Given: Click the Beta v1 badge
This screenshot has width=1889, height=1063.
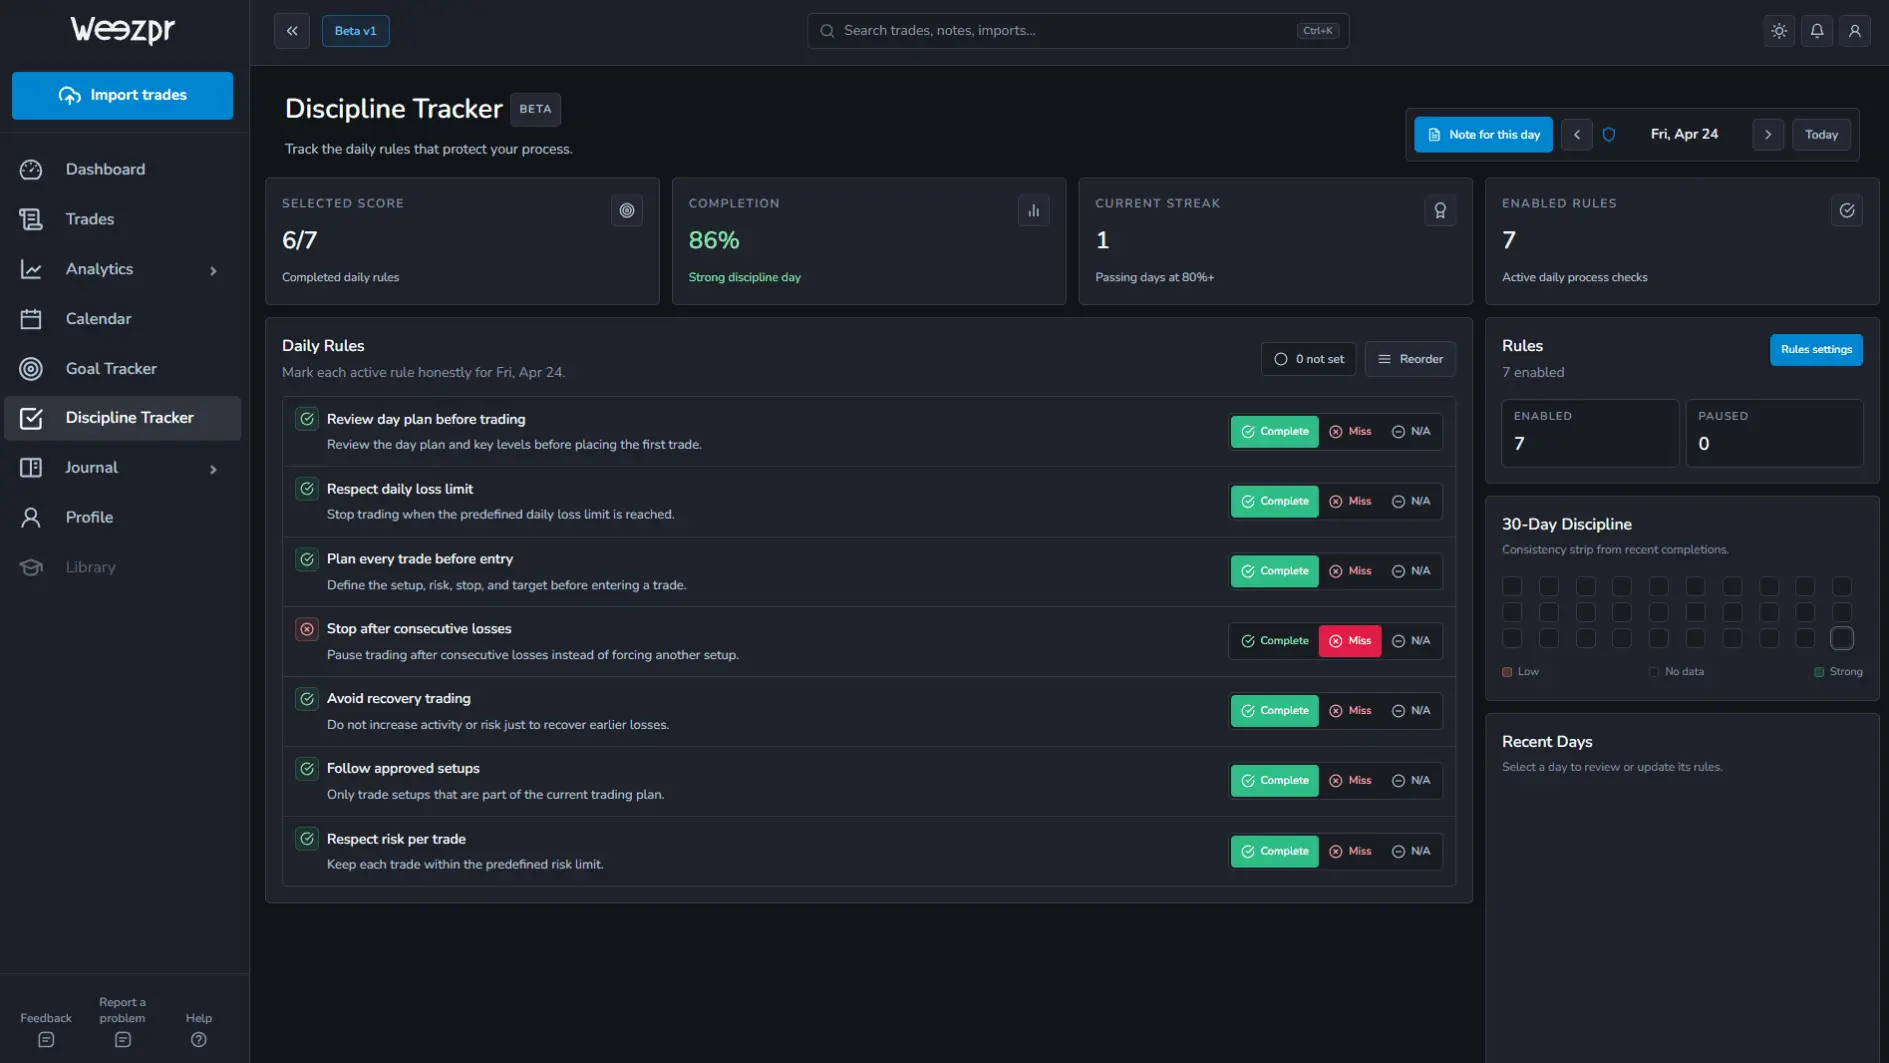Looking at the screenshot, I should click(x=355, y=31).
